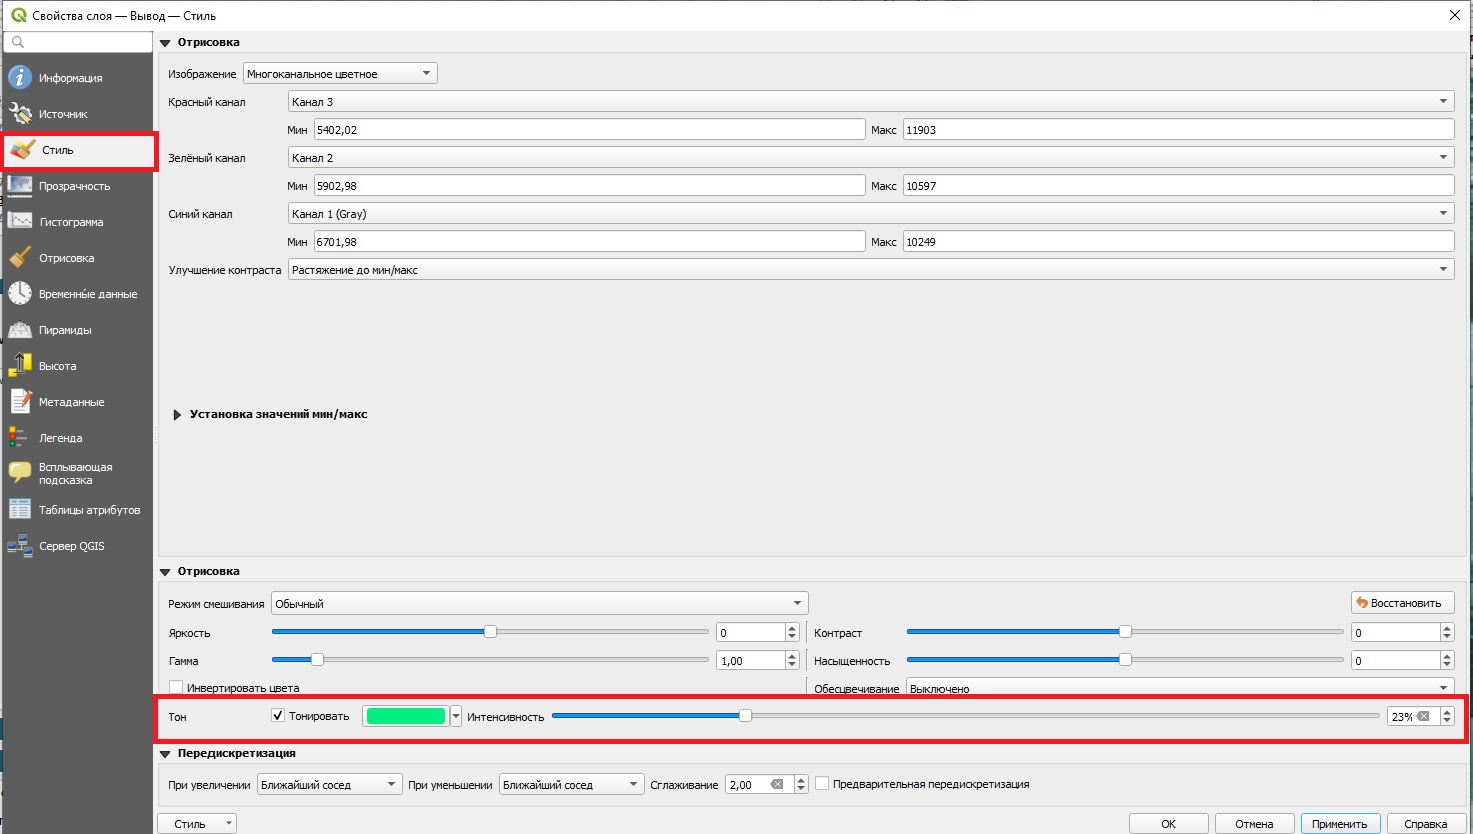Open the Метаданные section icon
This screenshot has height=834, width=1473.
20,401
